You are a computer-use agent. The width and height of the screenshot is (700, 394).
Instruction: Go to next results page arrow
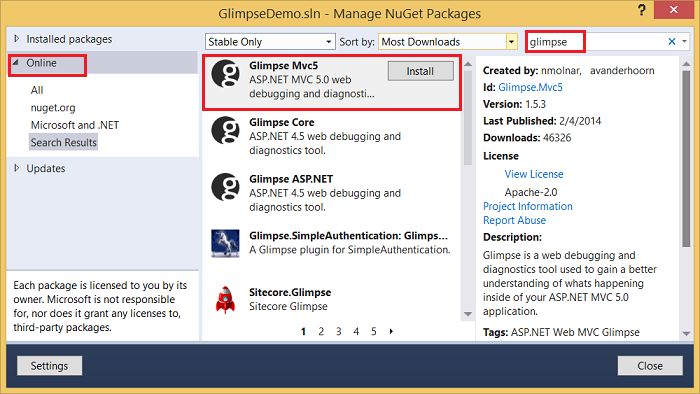(391, 331)
